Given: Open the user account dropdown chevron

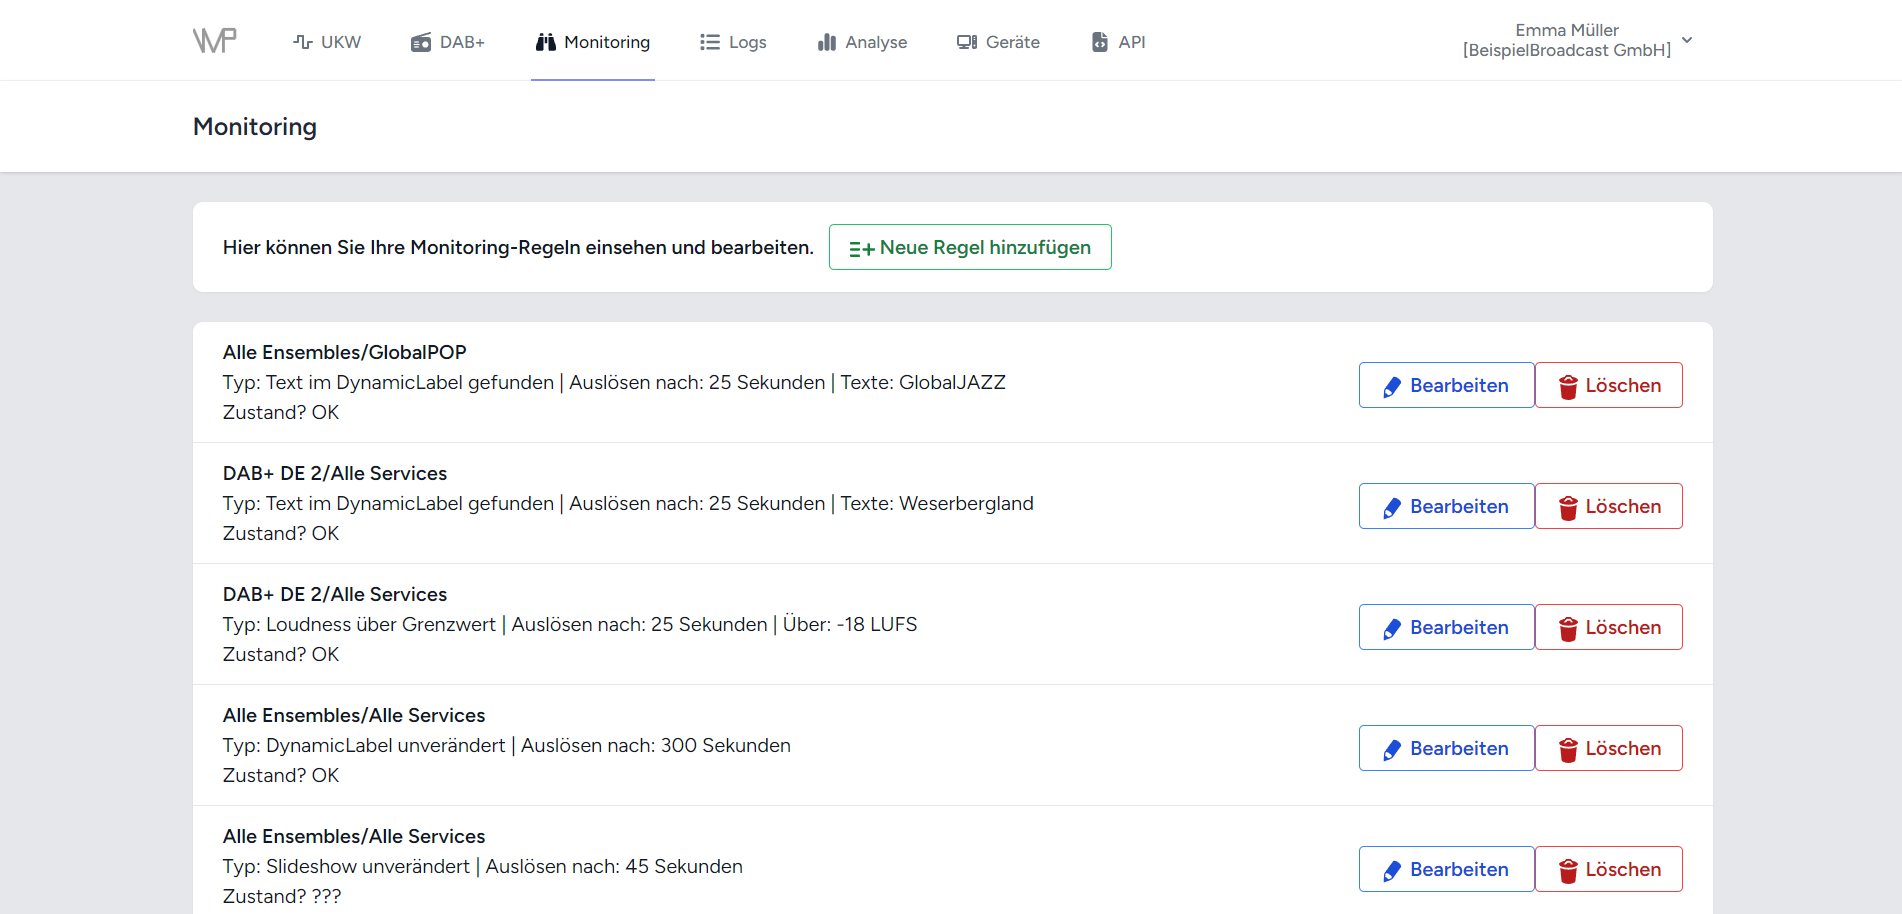Looking at the screenshot, I should [1687, 40].
